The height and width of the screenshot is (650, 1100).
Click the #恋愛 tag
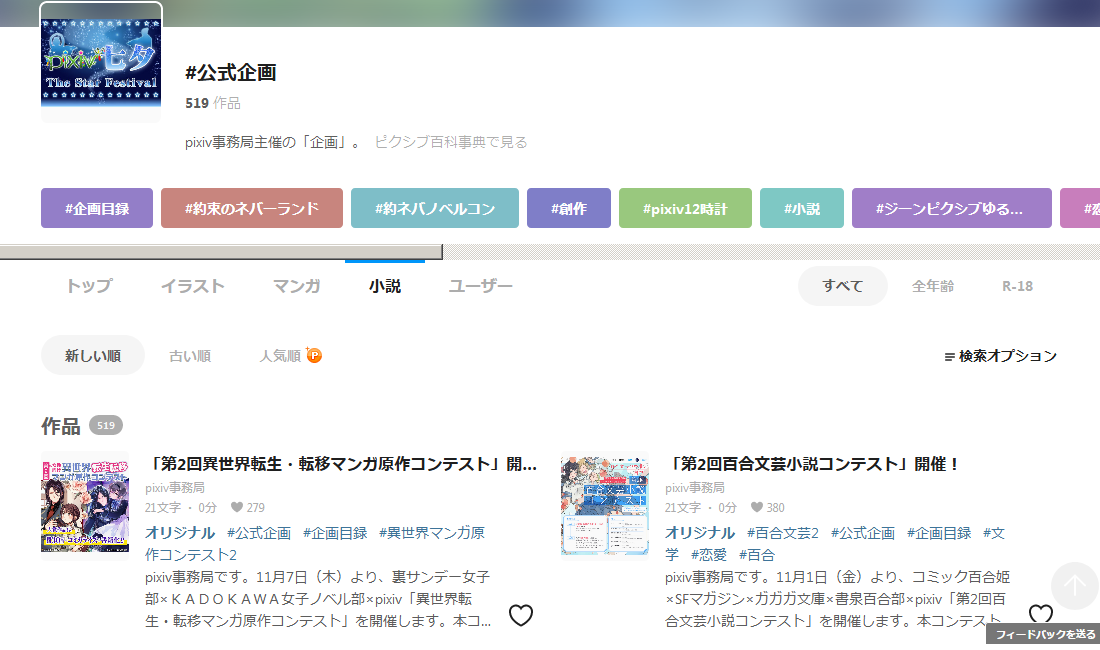pyautogui.click(x=709, y=555)
